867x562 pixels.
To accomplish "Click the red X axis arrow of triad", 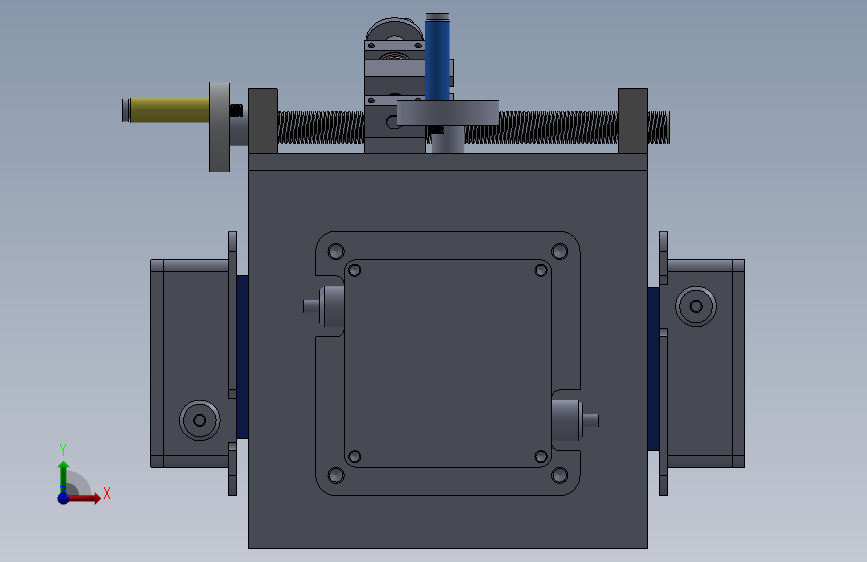I will click(x=85, y=498).
